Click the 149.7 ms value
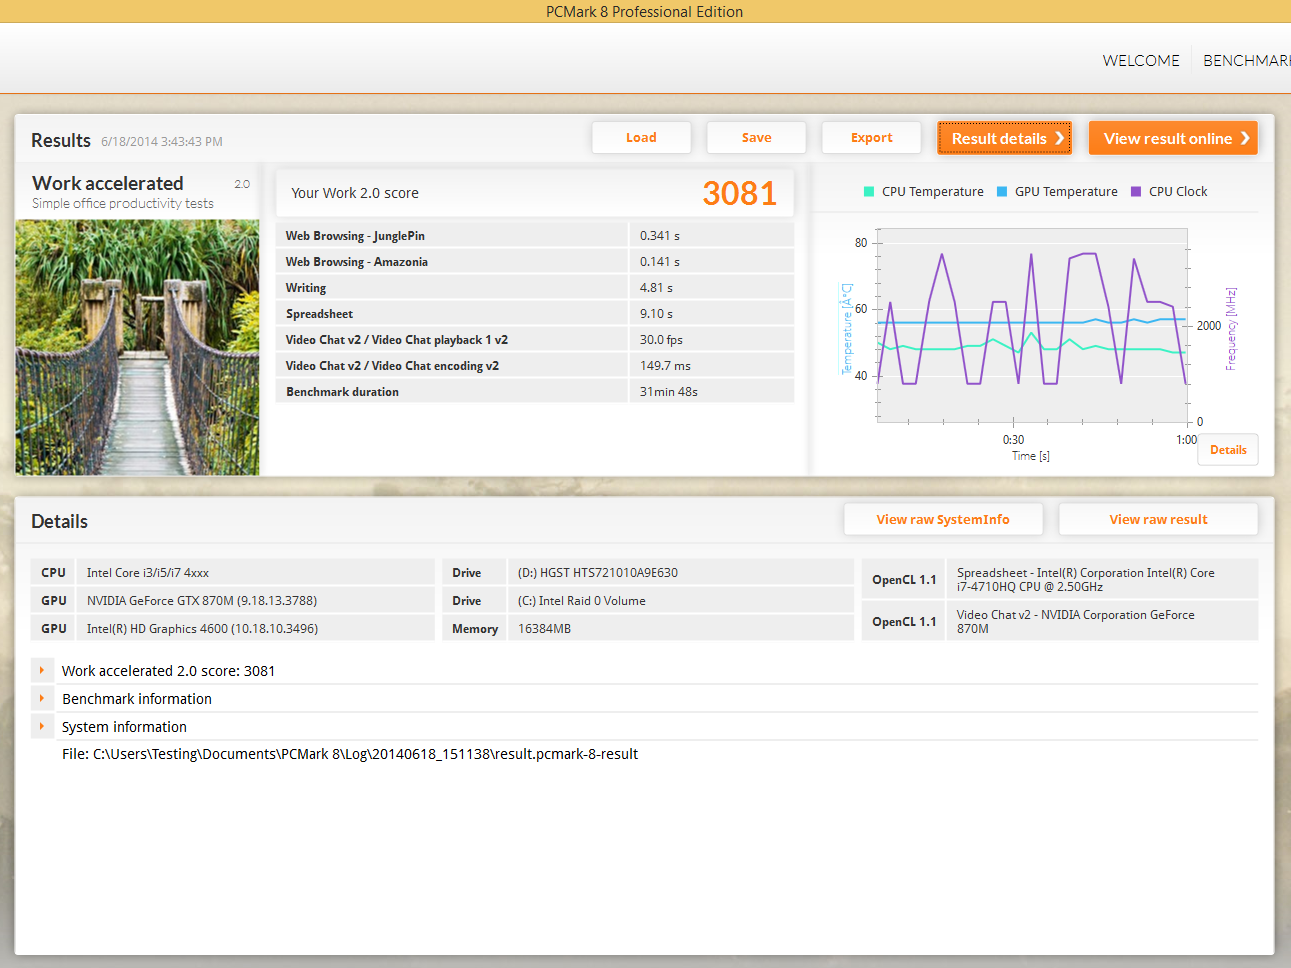This screenshot has height=968, width=1291. 665,366
